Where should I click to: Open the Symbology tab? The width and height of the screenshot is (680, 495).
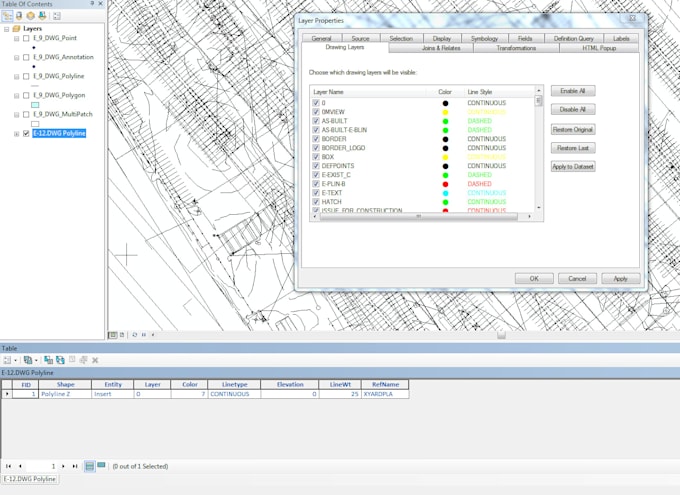pos(484,38)
